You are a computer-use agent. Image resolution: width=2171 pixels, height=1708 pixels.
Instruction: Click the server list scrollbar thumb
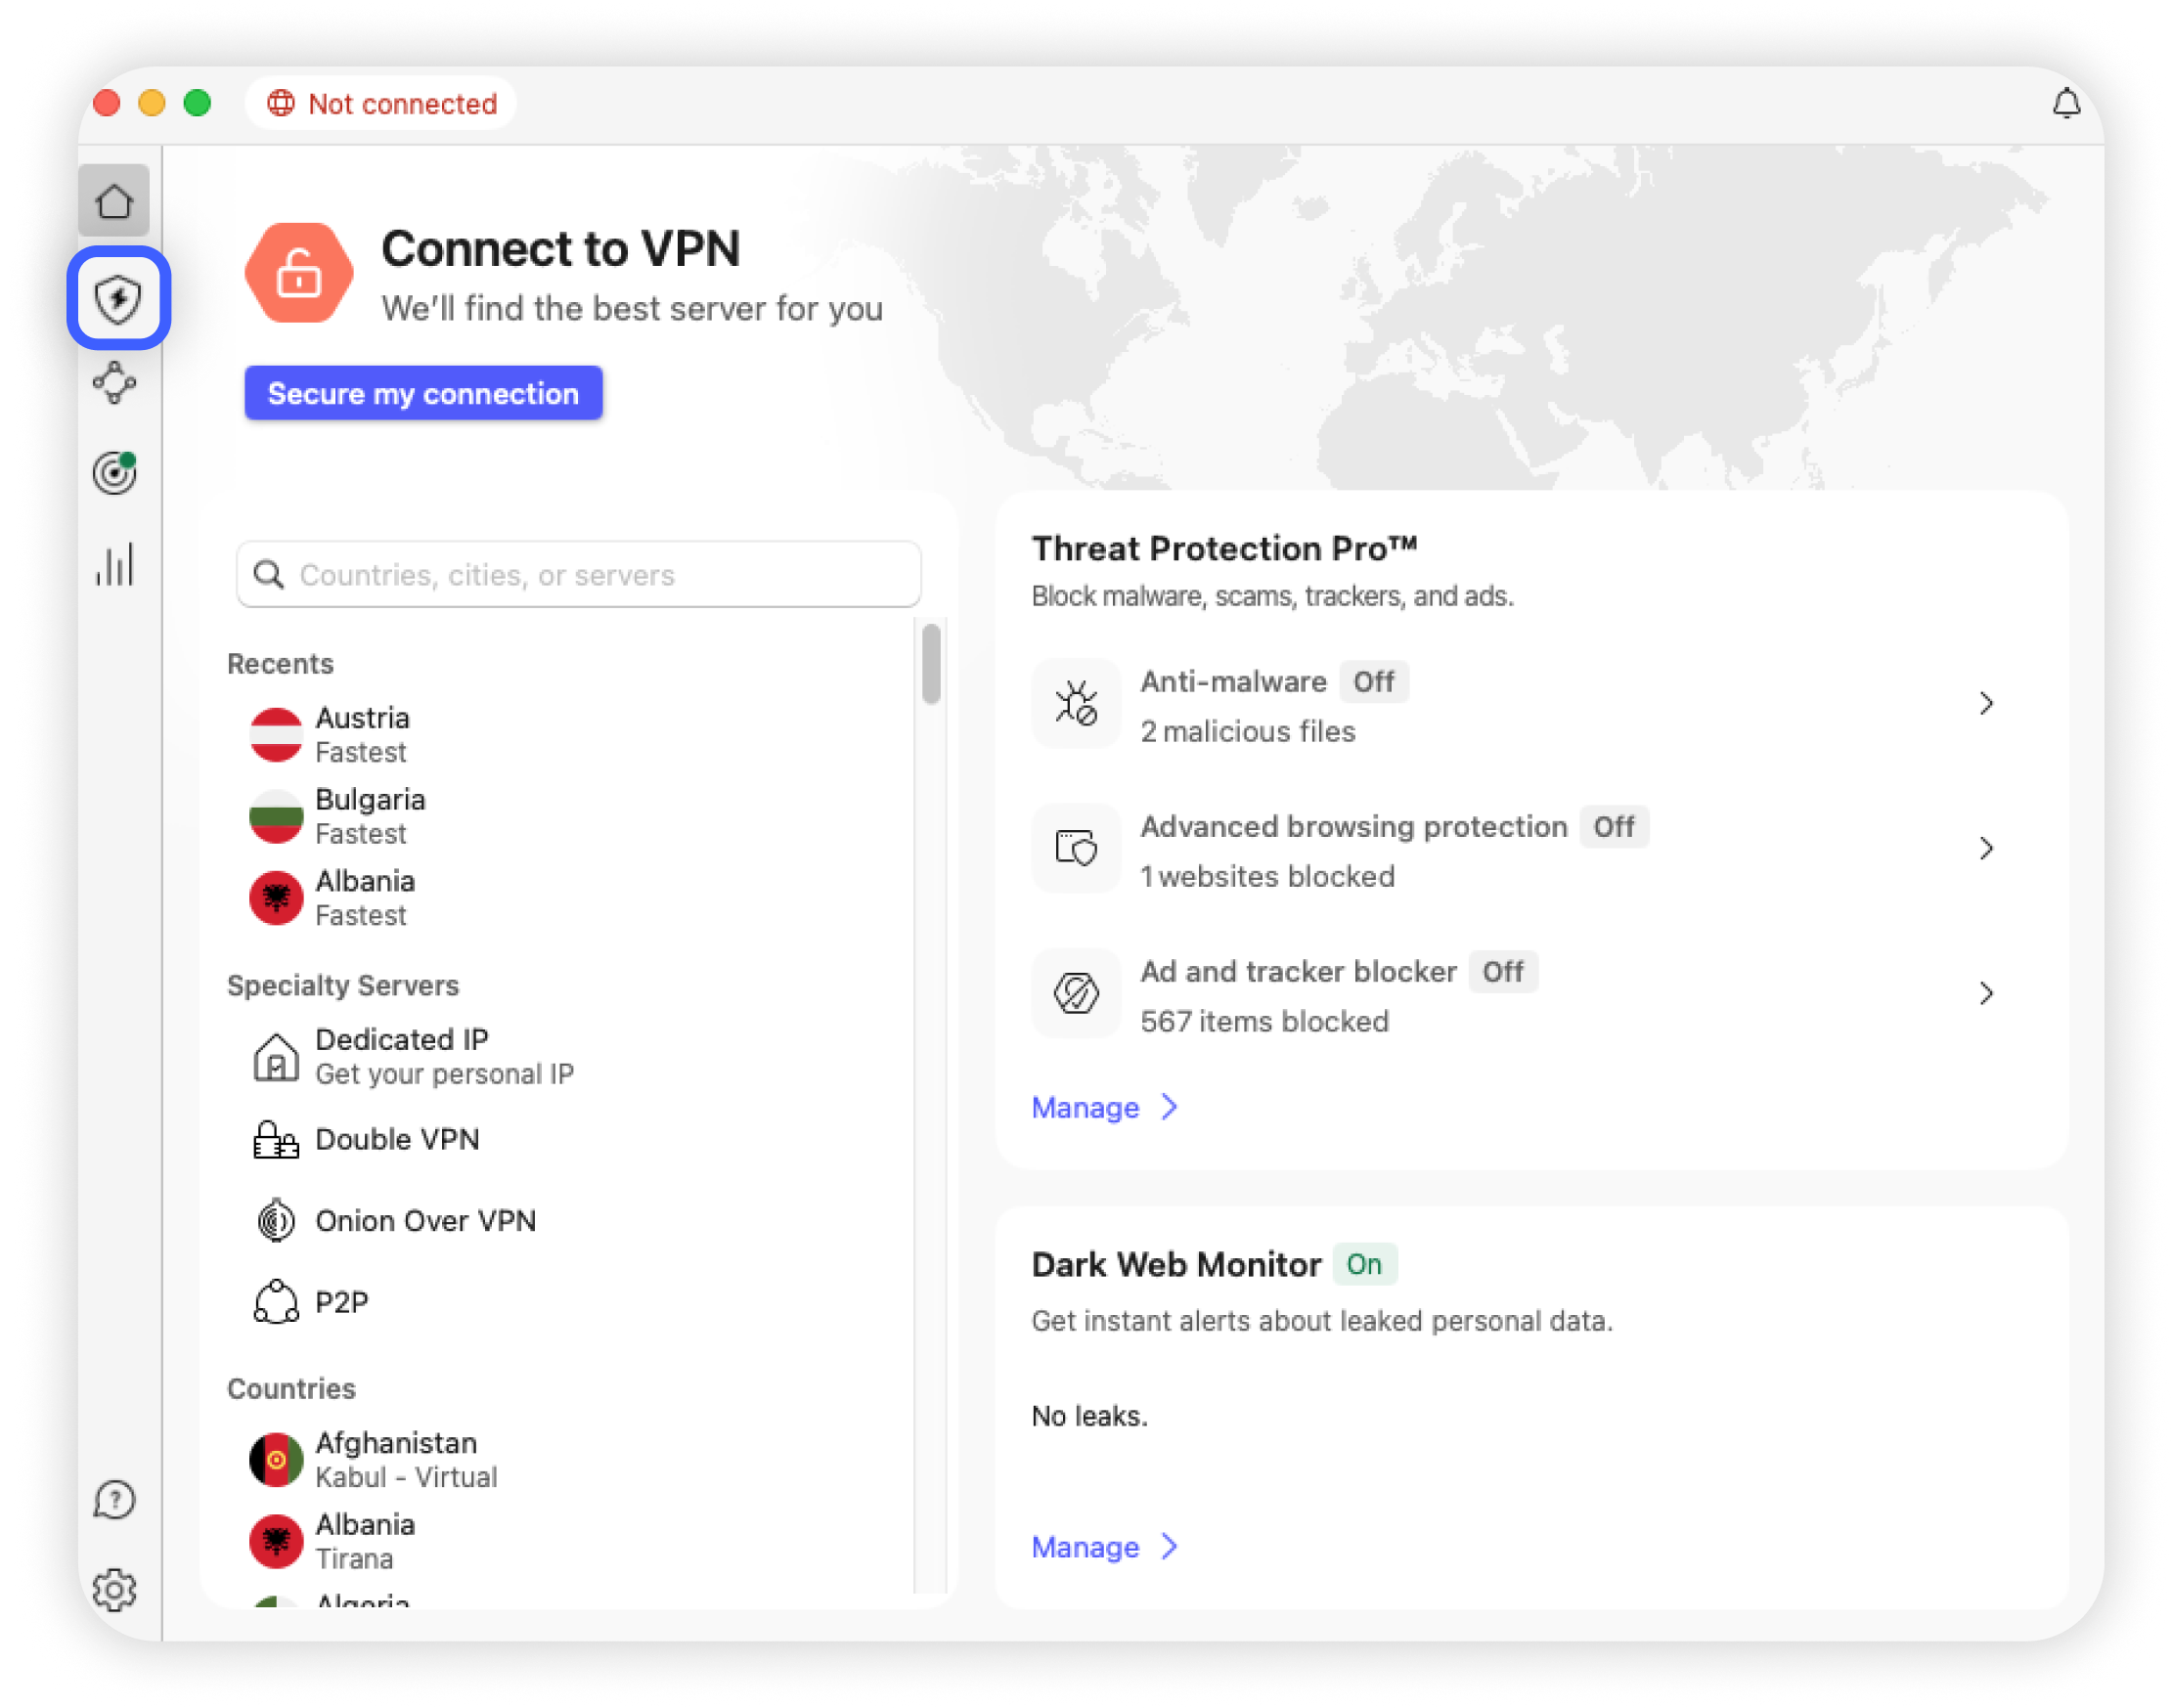pyautogui.click(x=931, y=663)
